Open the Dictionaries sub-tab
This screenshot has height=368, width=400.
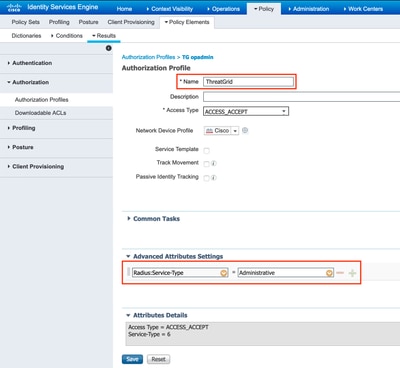26,36
